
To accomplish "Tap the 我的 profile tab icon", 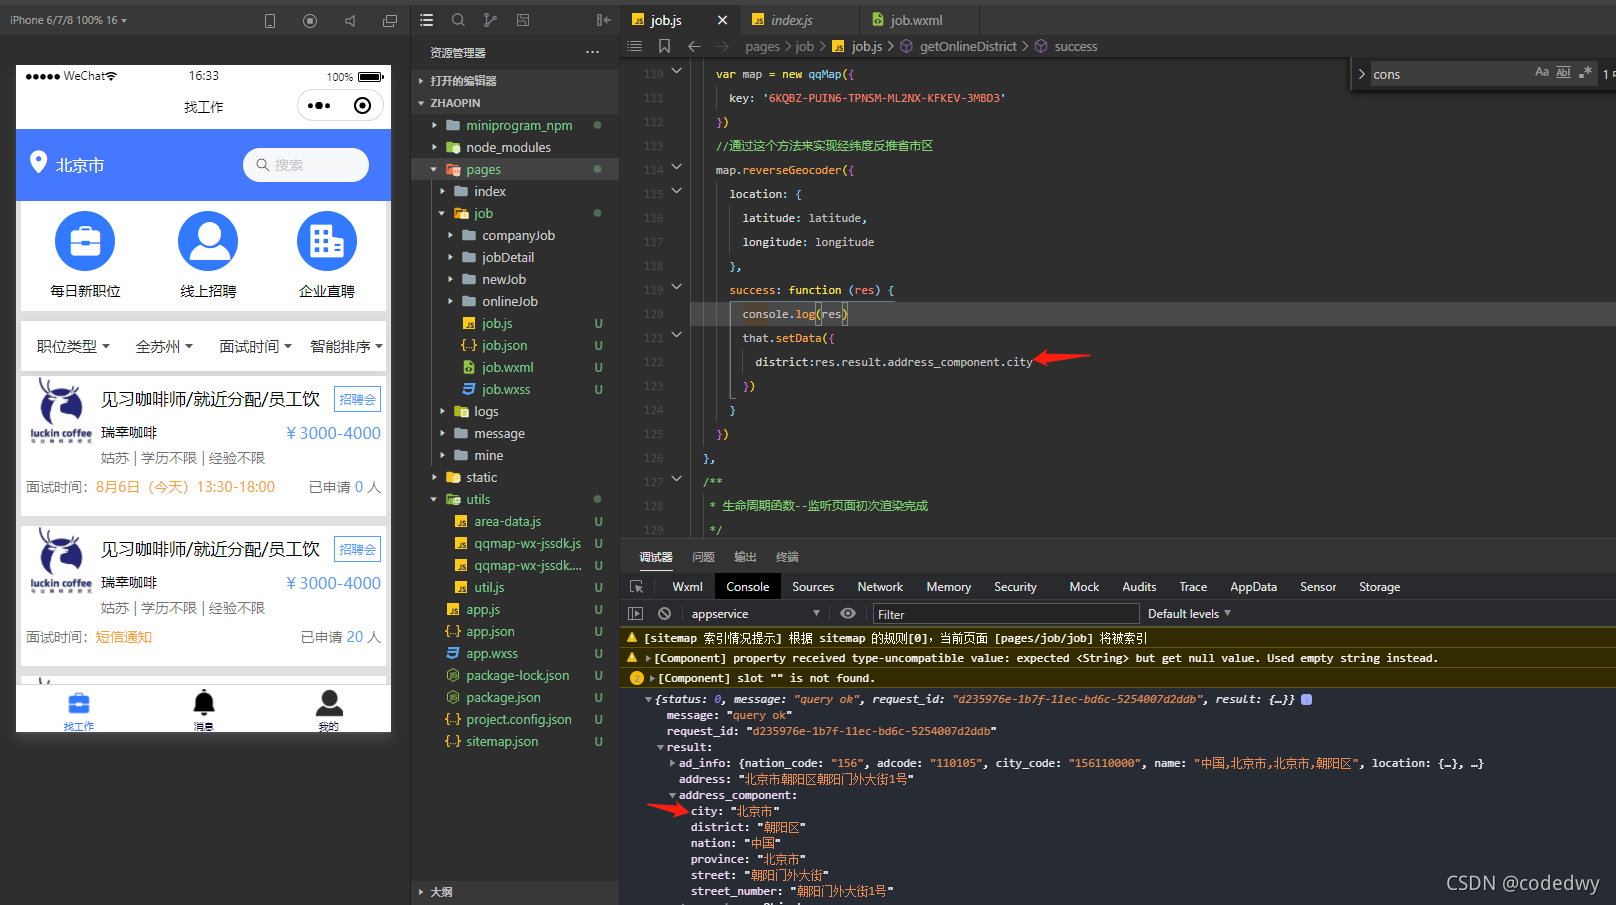I will [x=329, y=703].
